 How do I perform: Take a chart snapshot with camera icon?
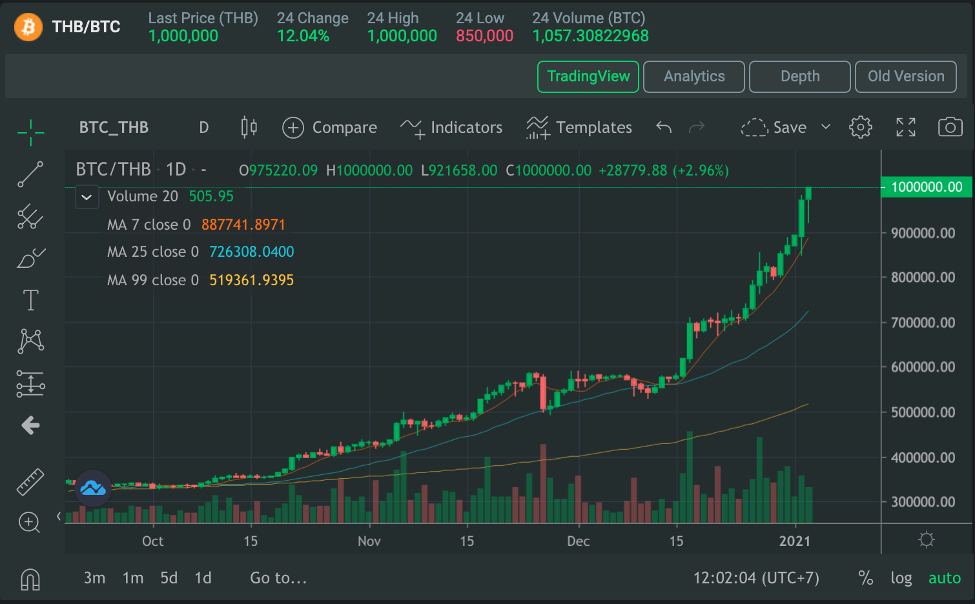pos(950,127)
